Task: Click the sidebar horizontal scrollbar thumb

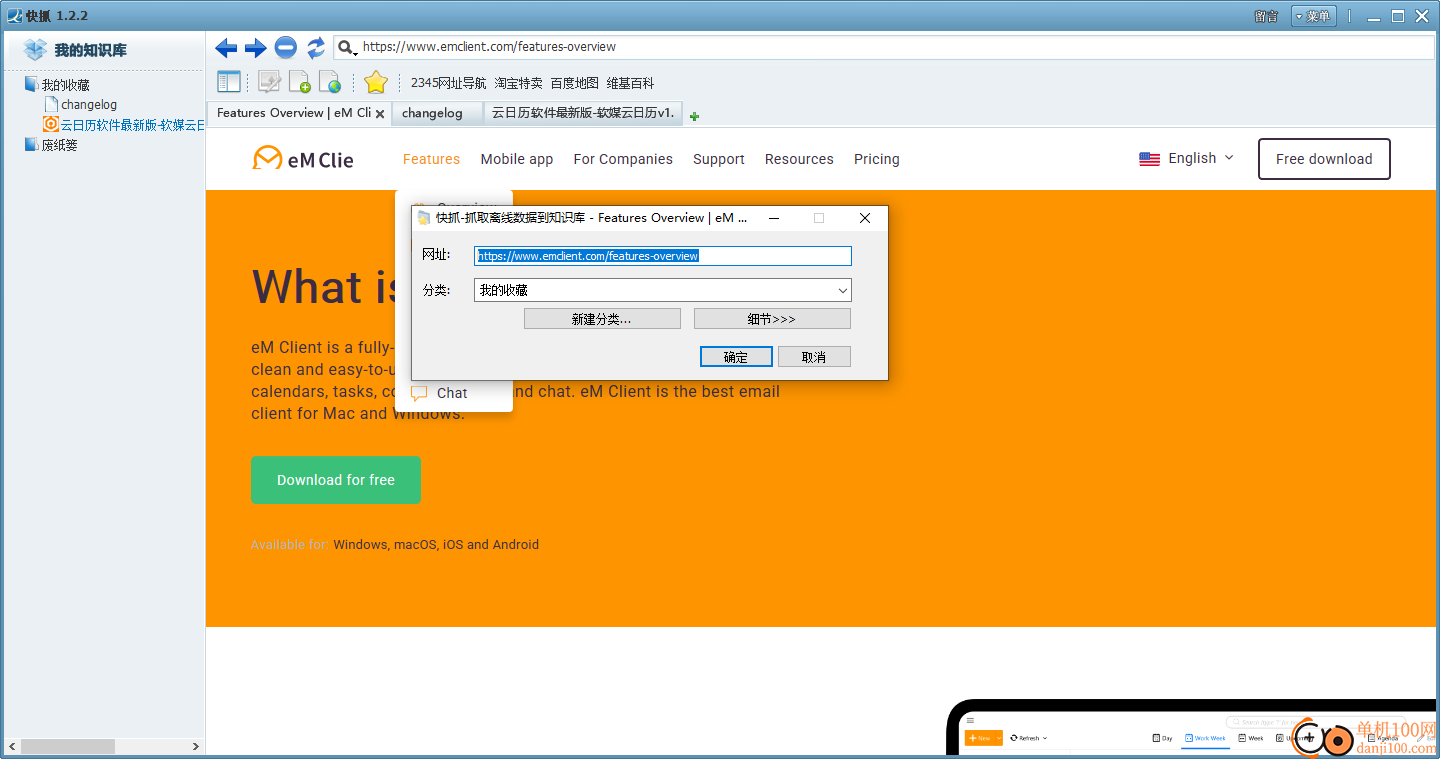Action: tap(68, 746)
